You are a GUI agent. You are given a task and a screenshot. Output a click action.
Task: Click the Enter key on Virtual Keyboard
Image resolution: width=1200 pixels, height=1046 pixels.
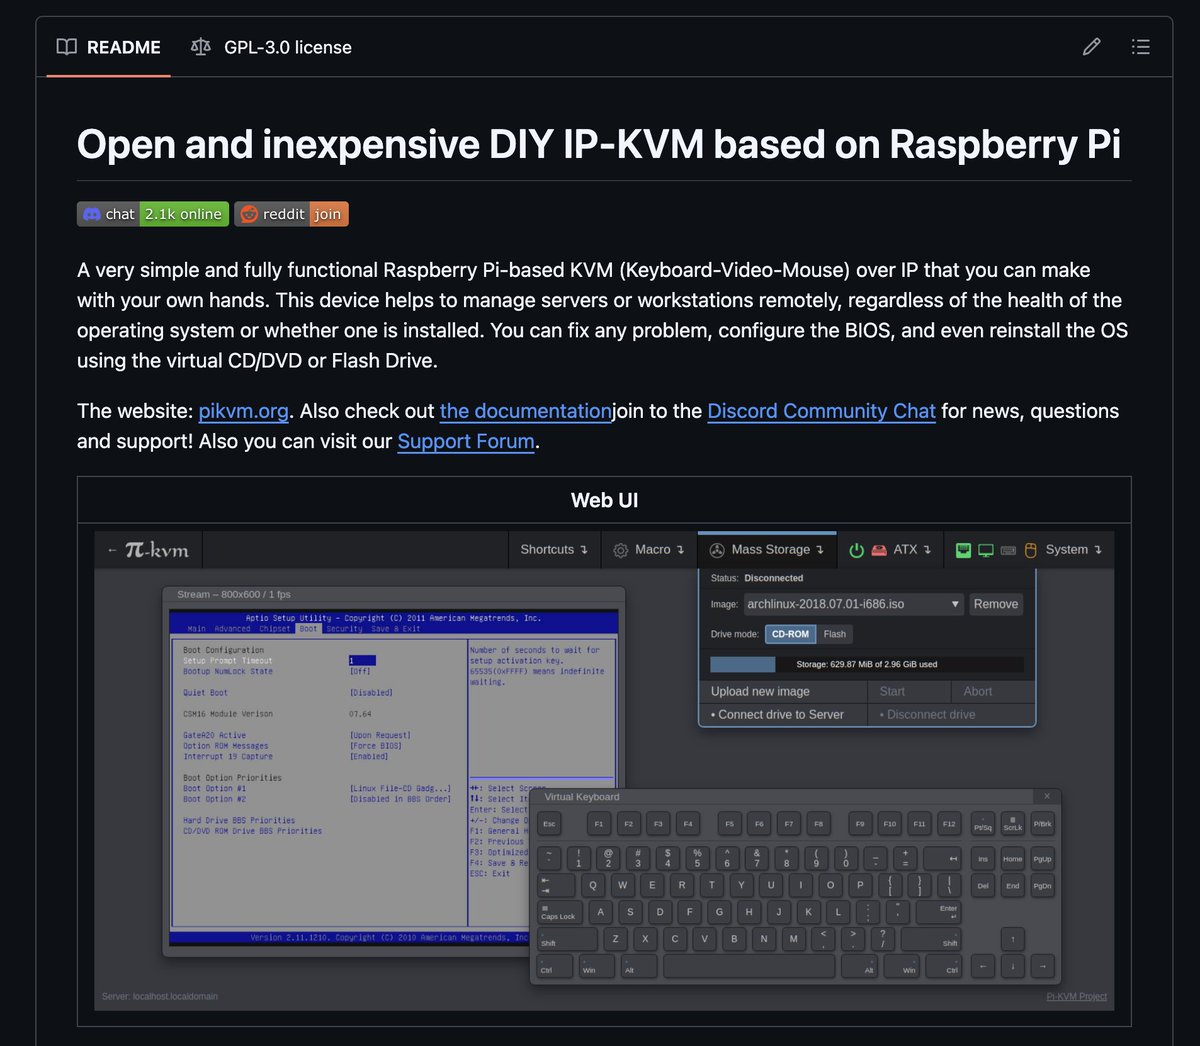click(939, 911)
